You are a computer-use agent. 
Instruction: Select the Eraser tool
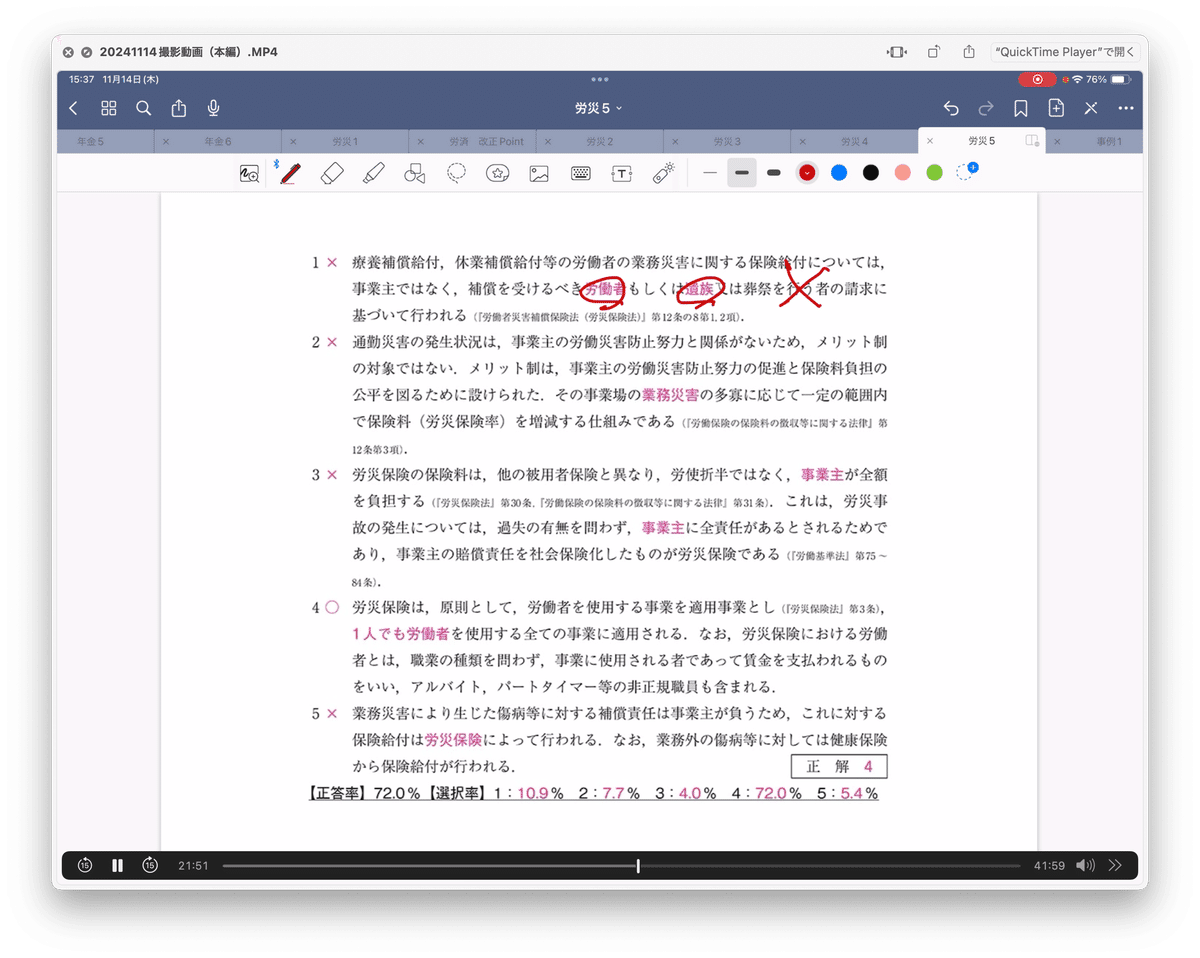pyautogui.click(x=332, y=173)
